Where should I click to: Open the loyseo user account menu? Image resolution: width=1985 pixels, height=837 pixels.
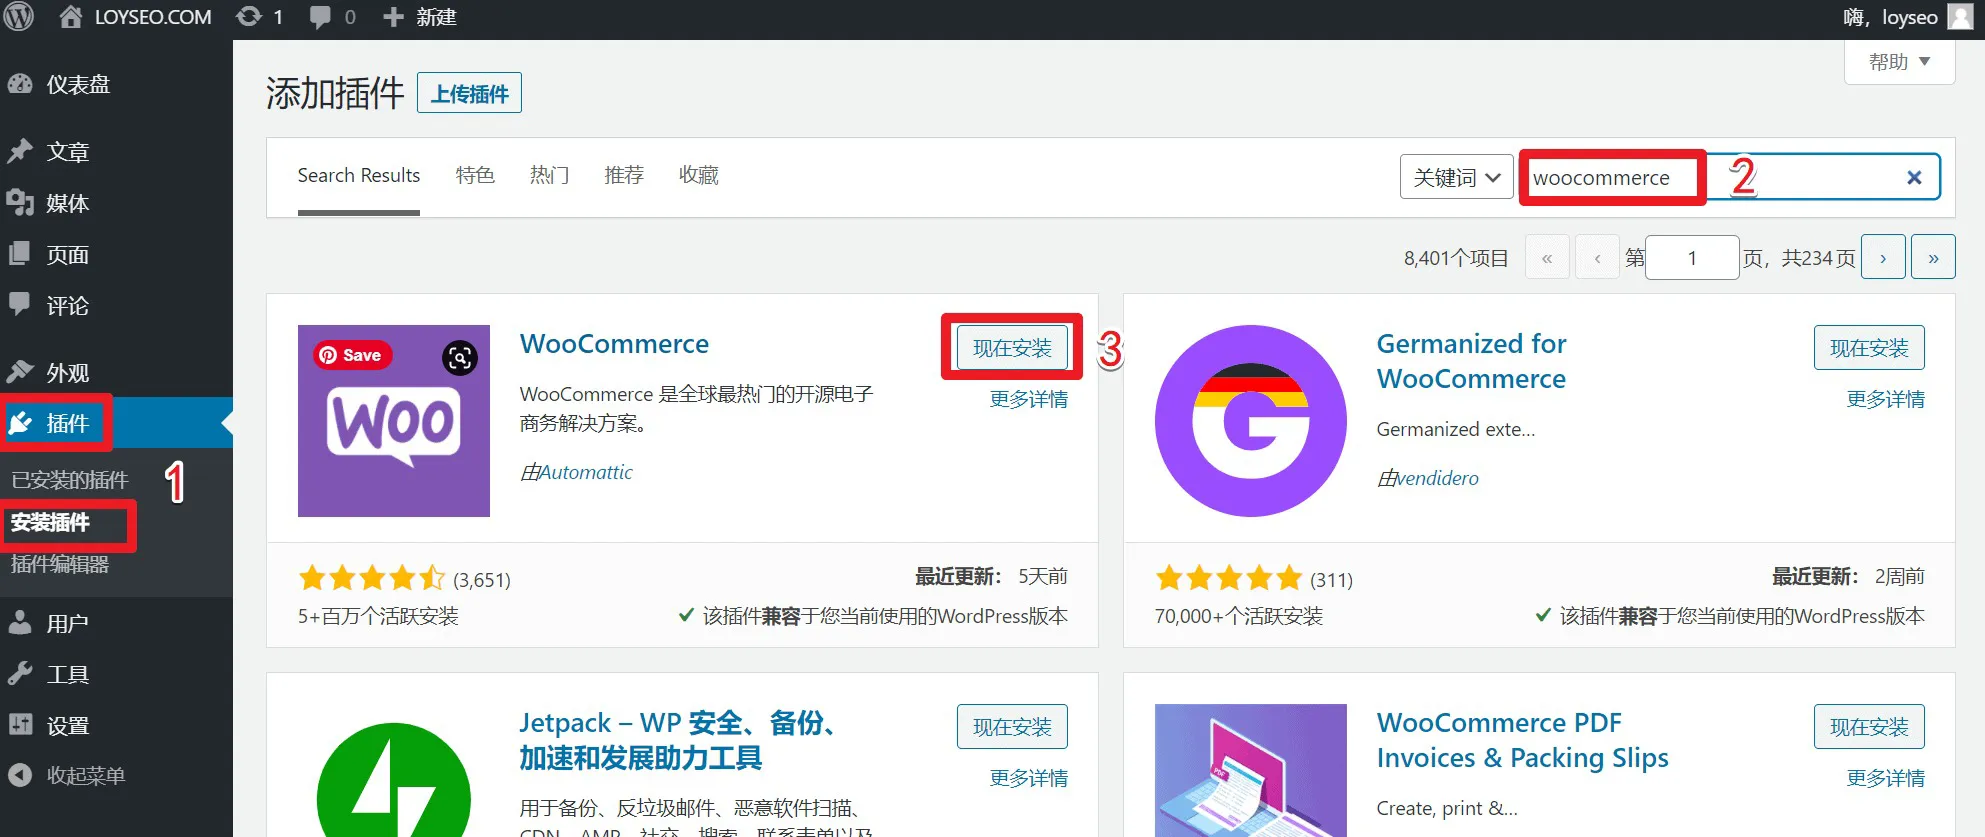(1908, 17)
